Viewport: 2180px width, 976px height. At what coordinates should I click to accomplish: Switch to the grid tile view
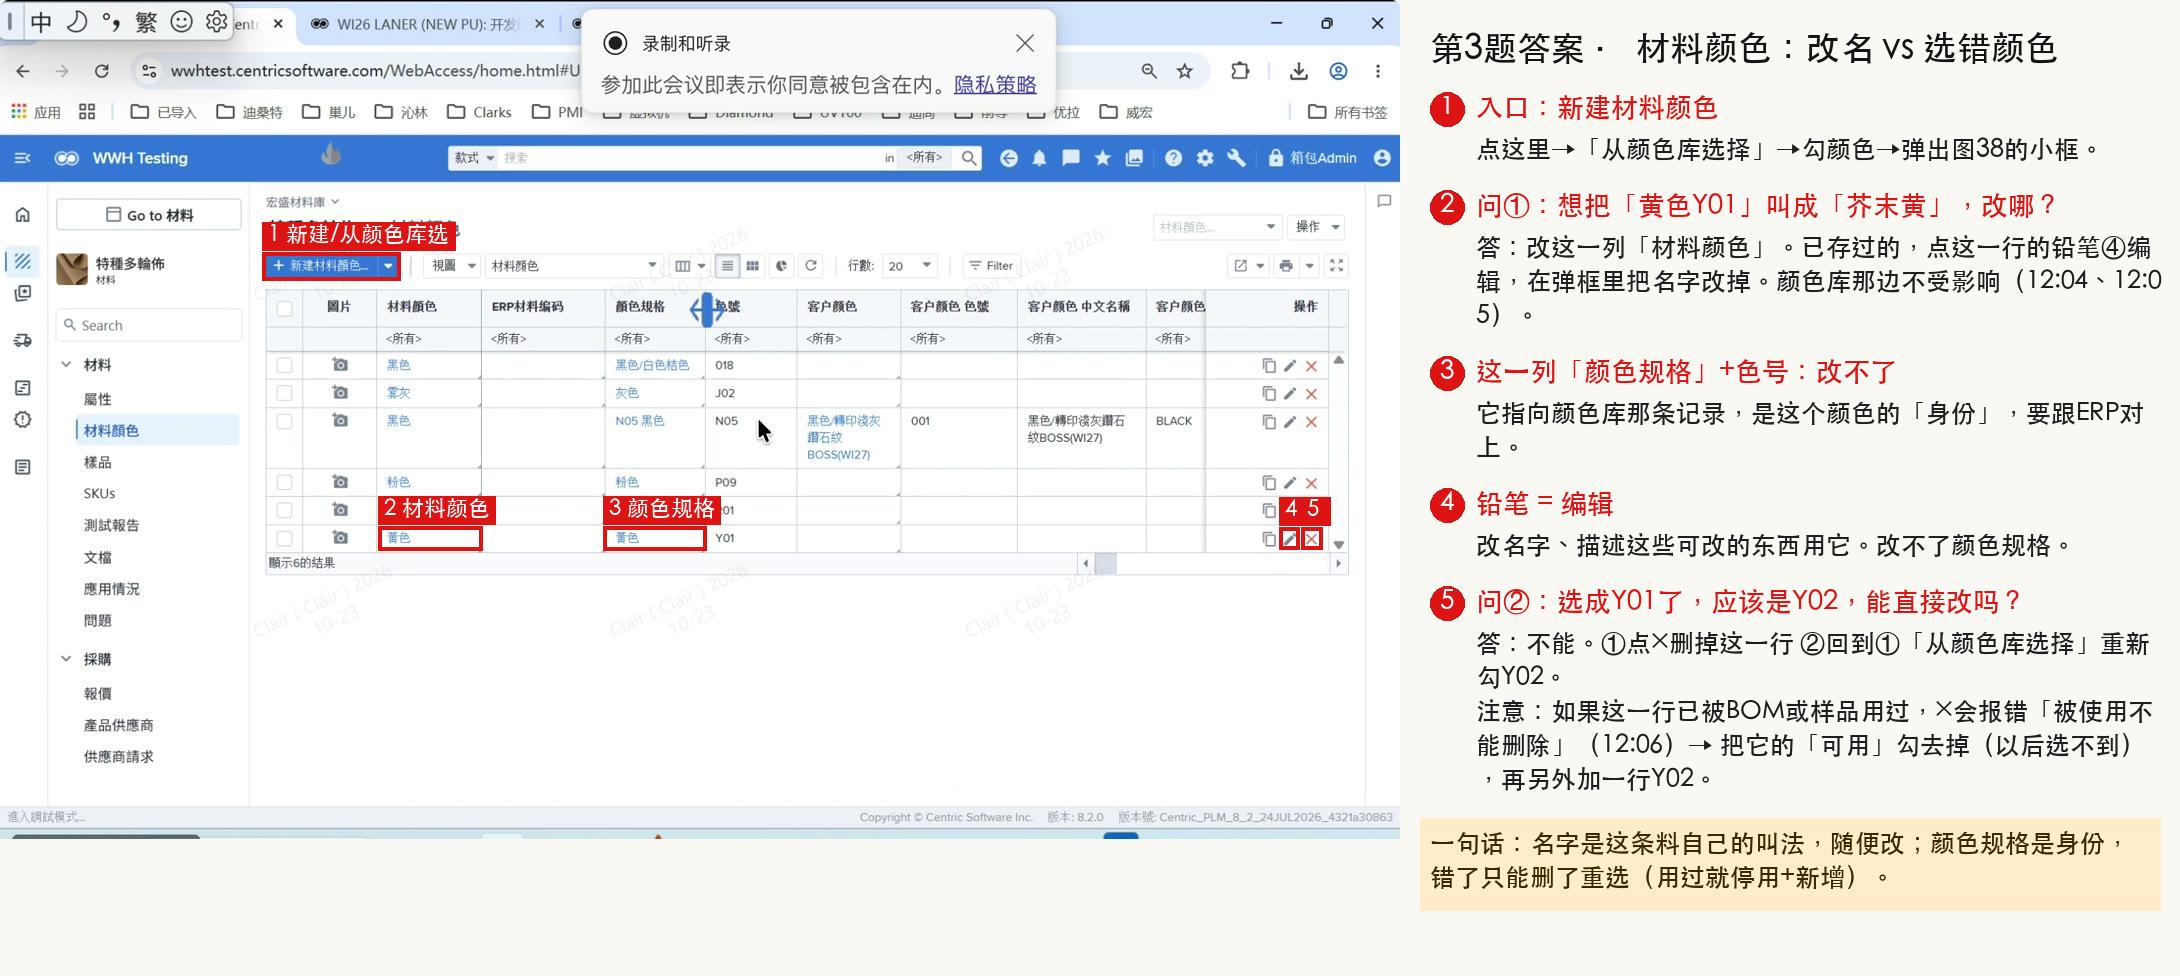pos(753,265)
